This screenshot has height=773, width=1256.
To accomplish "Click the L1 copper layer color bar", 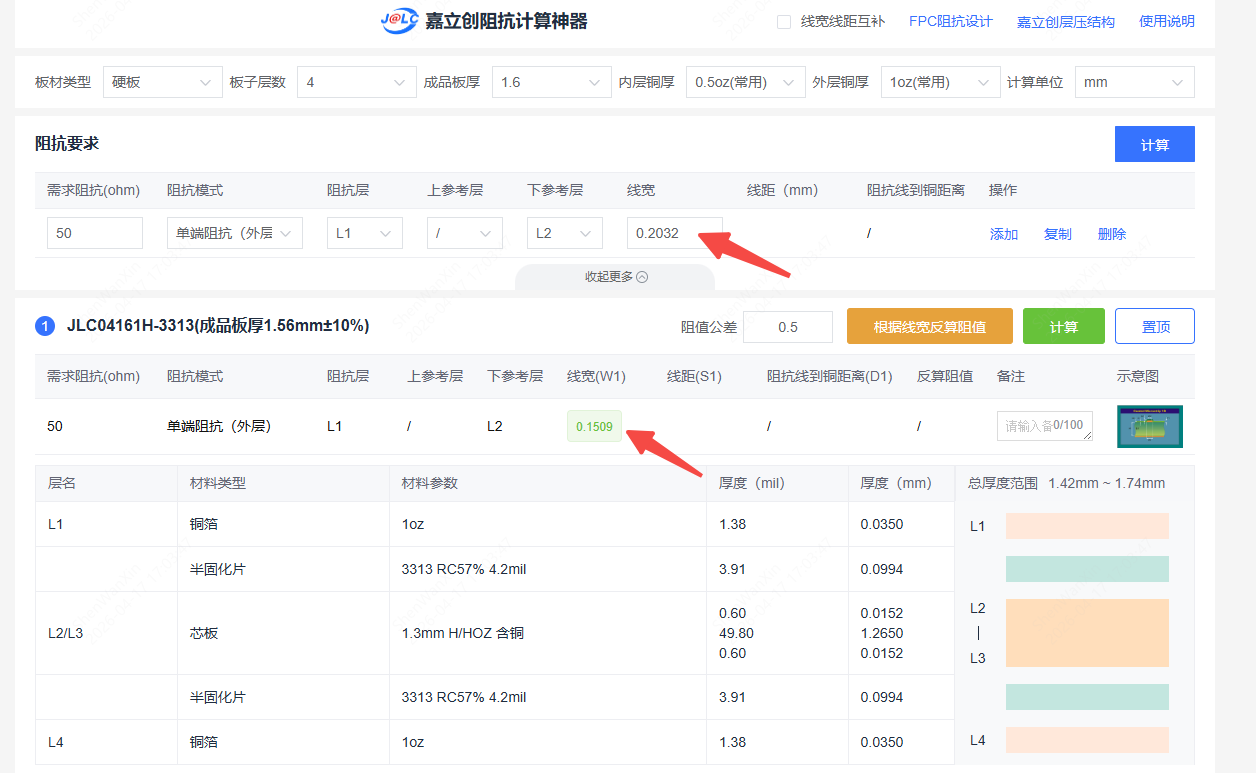I will click(x=1087, y=526).
